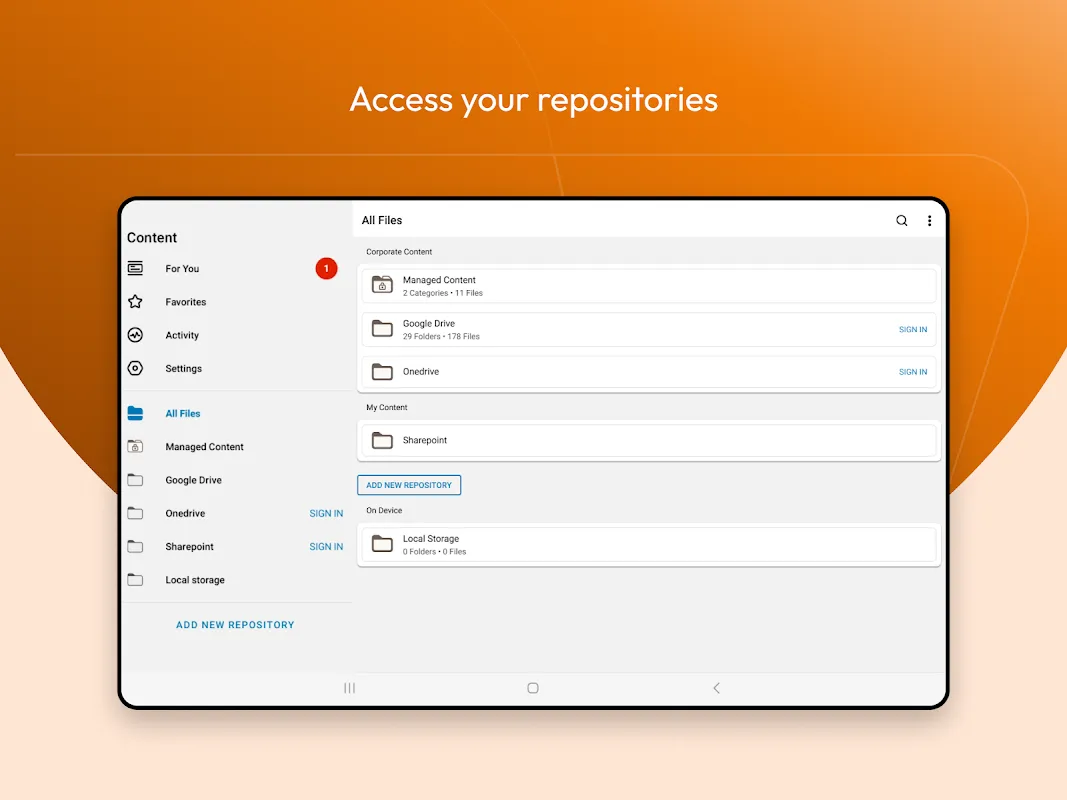The width and height of the screenshot is (1067, 800).
Task: Click the 'Content' sidebar heading
Action: (152, 237)
